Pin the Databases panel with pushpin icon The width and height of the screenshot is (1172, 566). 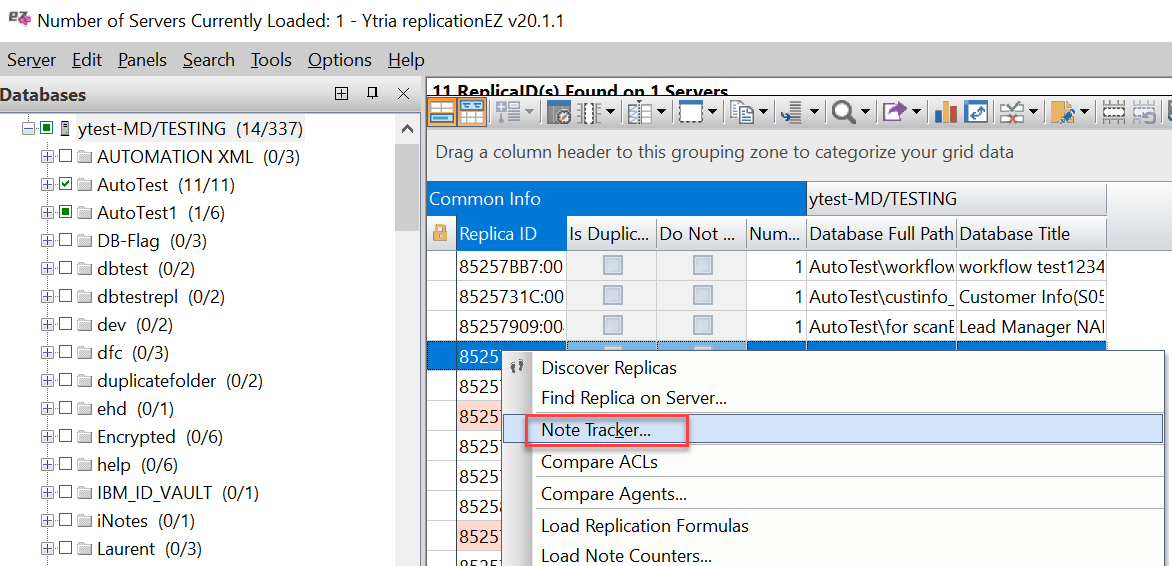pos(372,94)
